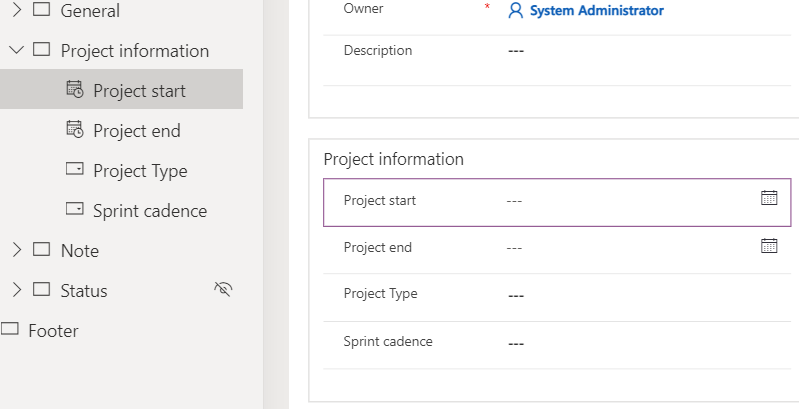
Task: Click the Project start date-time field icon in tree
Action: [x=75, y=90]
